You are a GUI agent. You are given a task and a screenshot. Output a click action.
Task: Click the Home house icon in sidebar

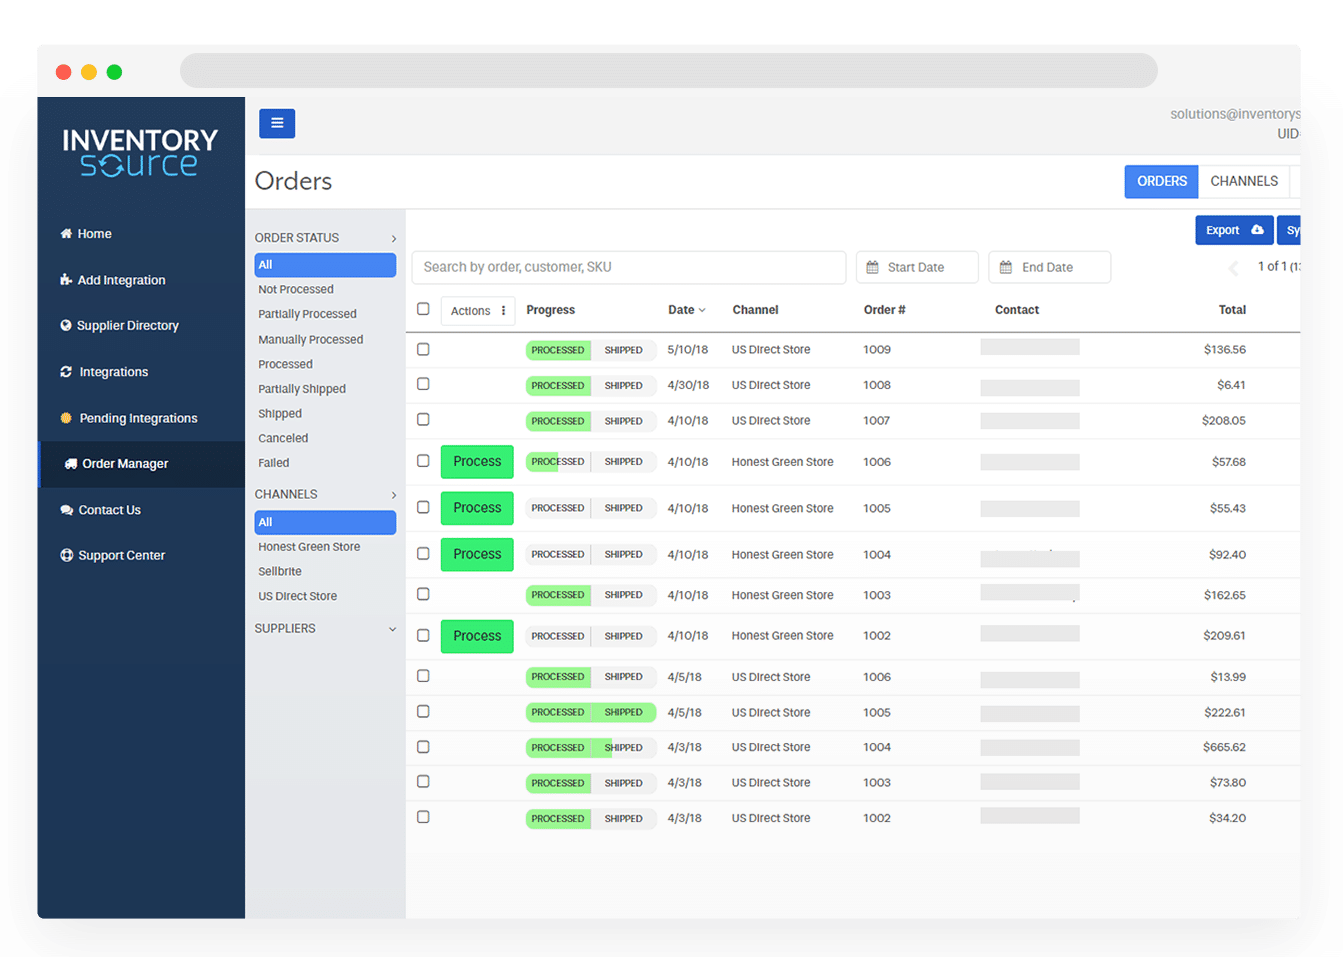coord(66,234)
